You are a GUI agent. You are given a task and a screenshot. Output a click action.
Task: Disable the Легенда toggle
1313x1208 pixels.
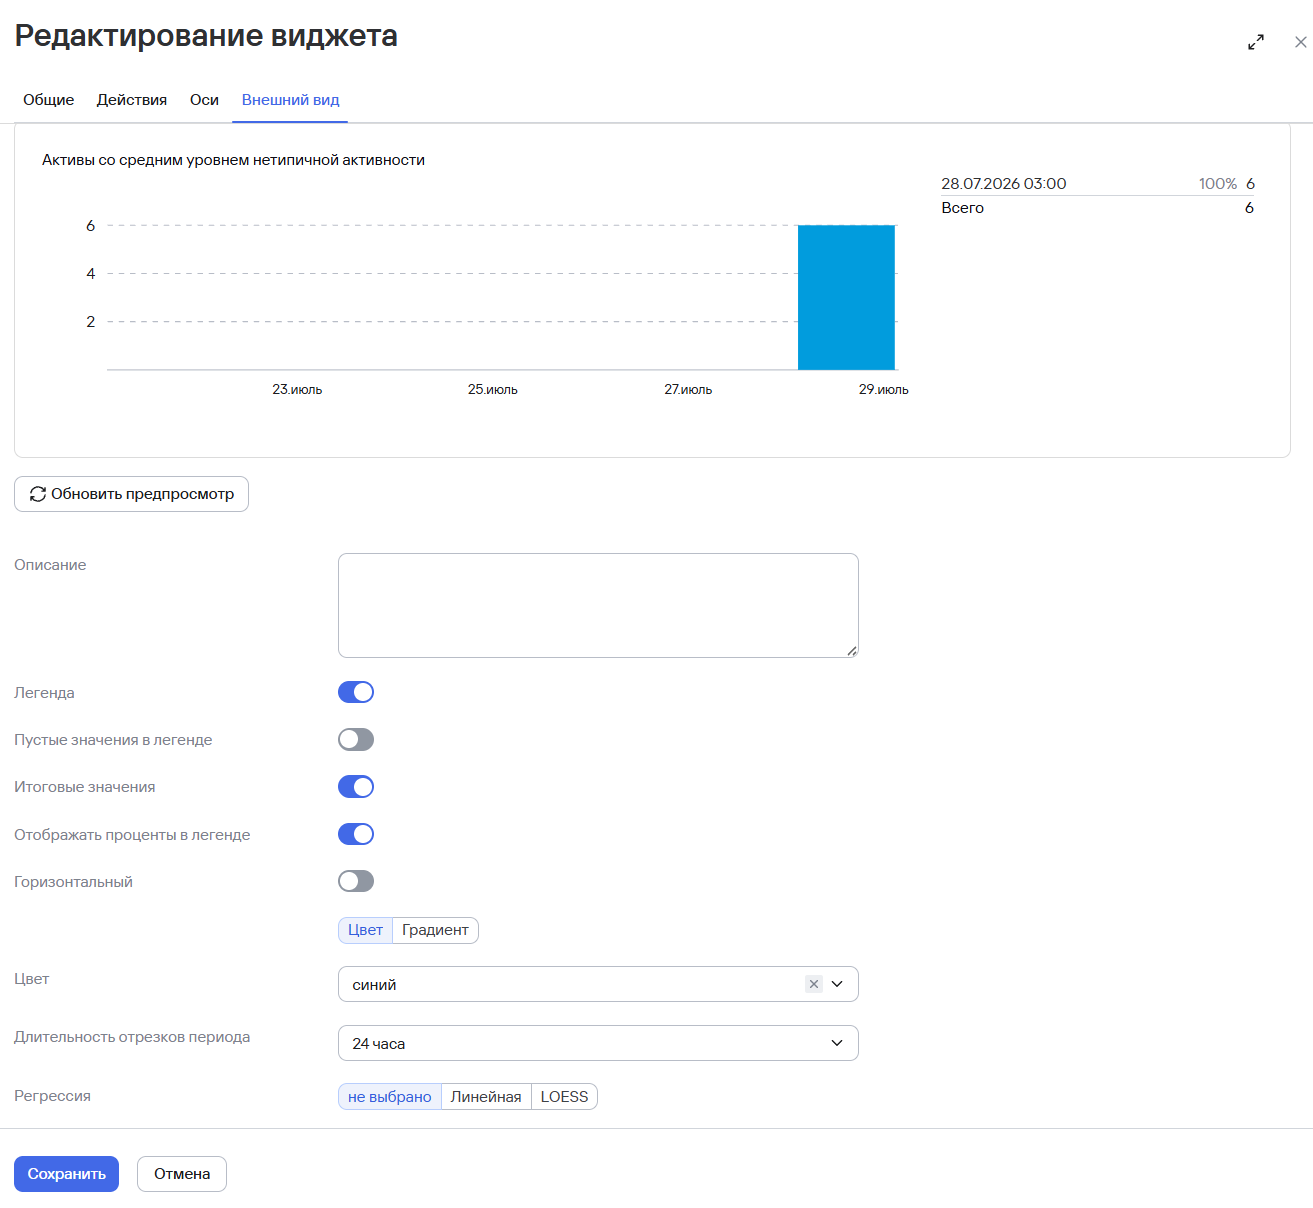tap(356, 692)
